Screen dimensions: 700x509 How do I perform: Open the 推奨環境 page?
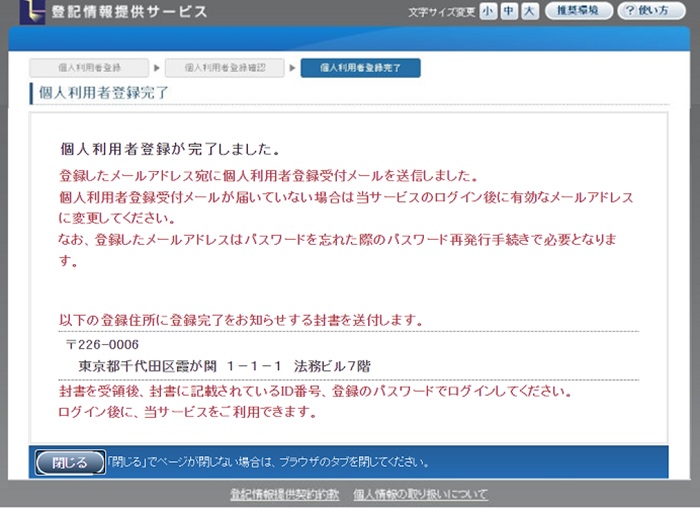(x=579, y=11)
